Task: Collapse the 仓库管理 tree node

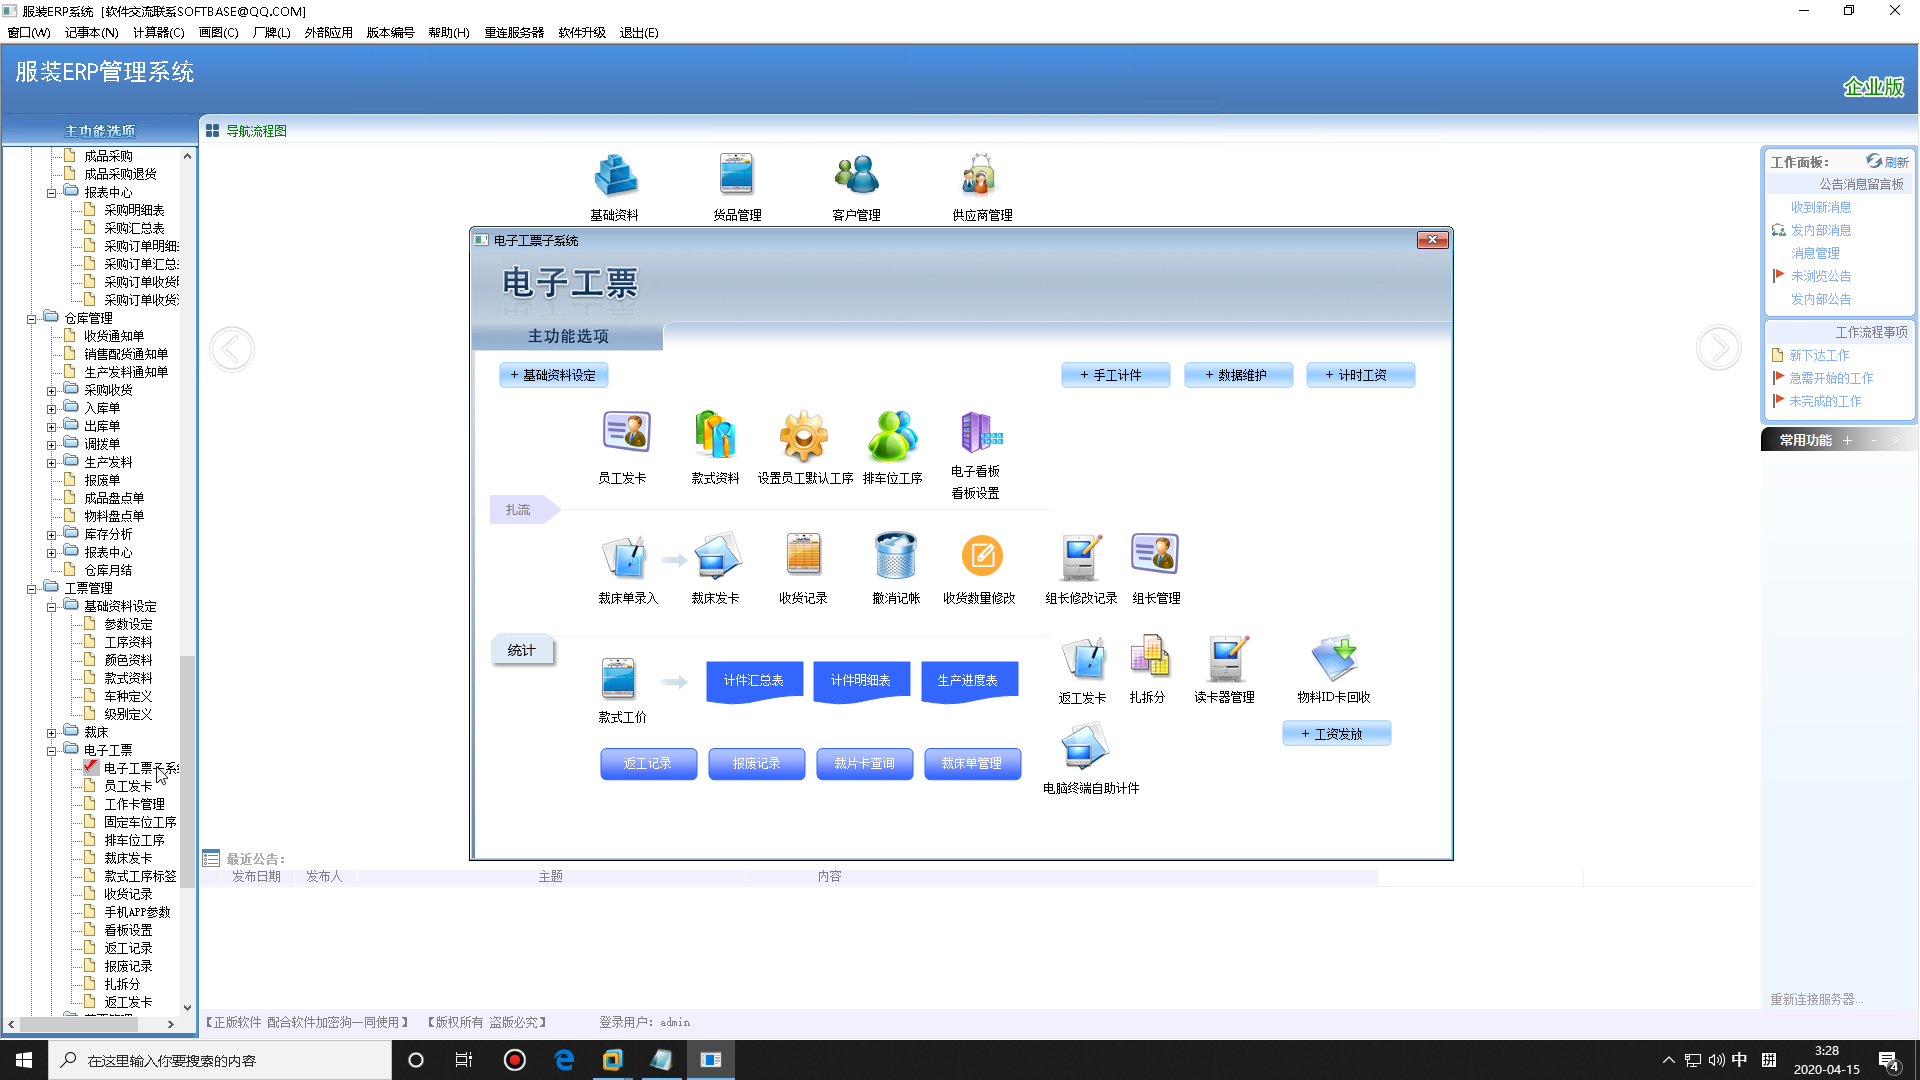Action: (31, 319)
